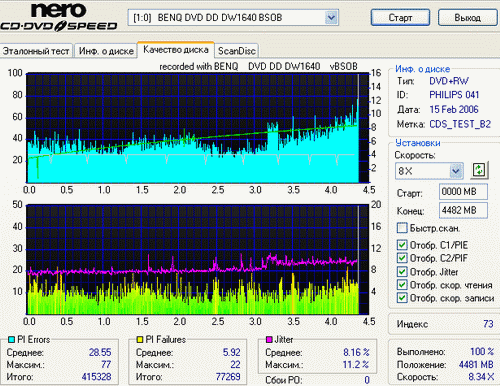Click the PI Errors average 28.55

tap(100, 352)
